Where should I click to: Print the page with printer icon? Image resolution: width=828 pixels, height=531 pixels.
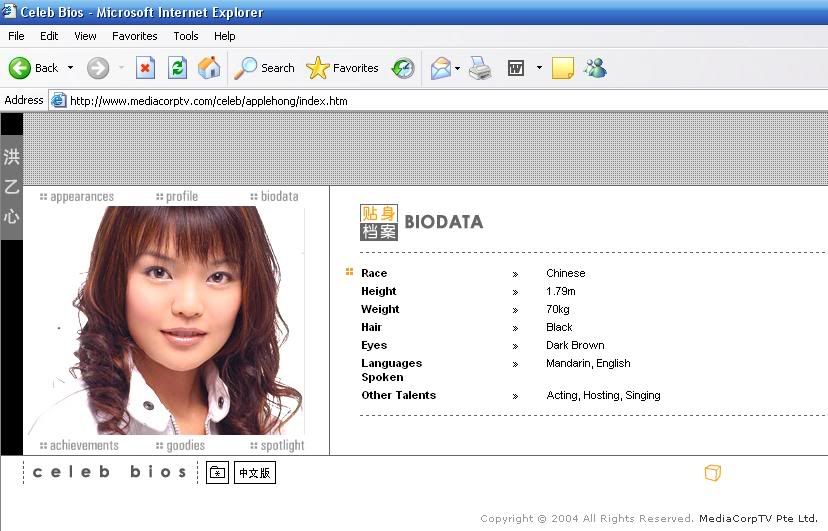tap(480, 68)
